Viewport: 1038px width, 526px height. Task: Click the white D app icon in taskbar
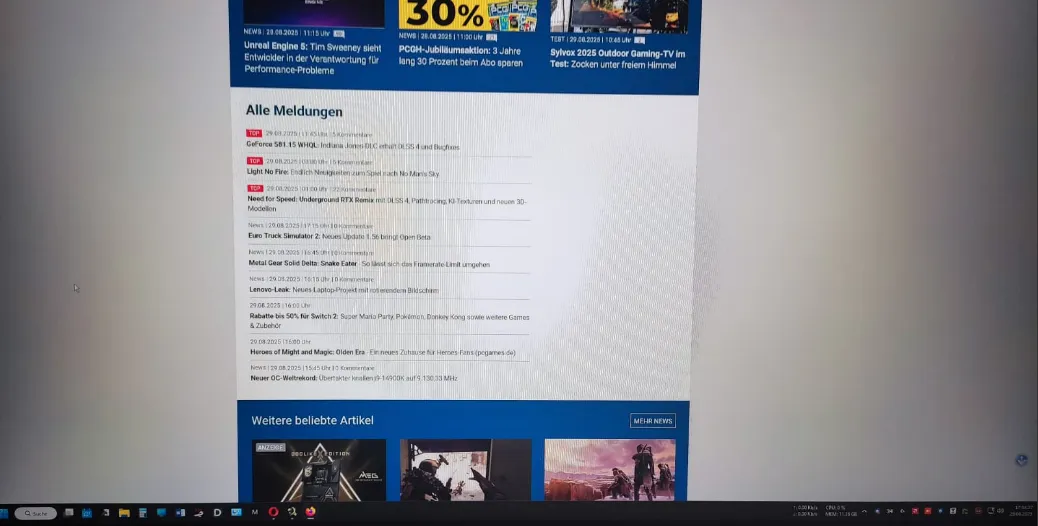217,513
